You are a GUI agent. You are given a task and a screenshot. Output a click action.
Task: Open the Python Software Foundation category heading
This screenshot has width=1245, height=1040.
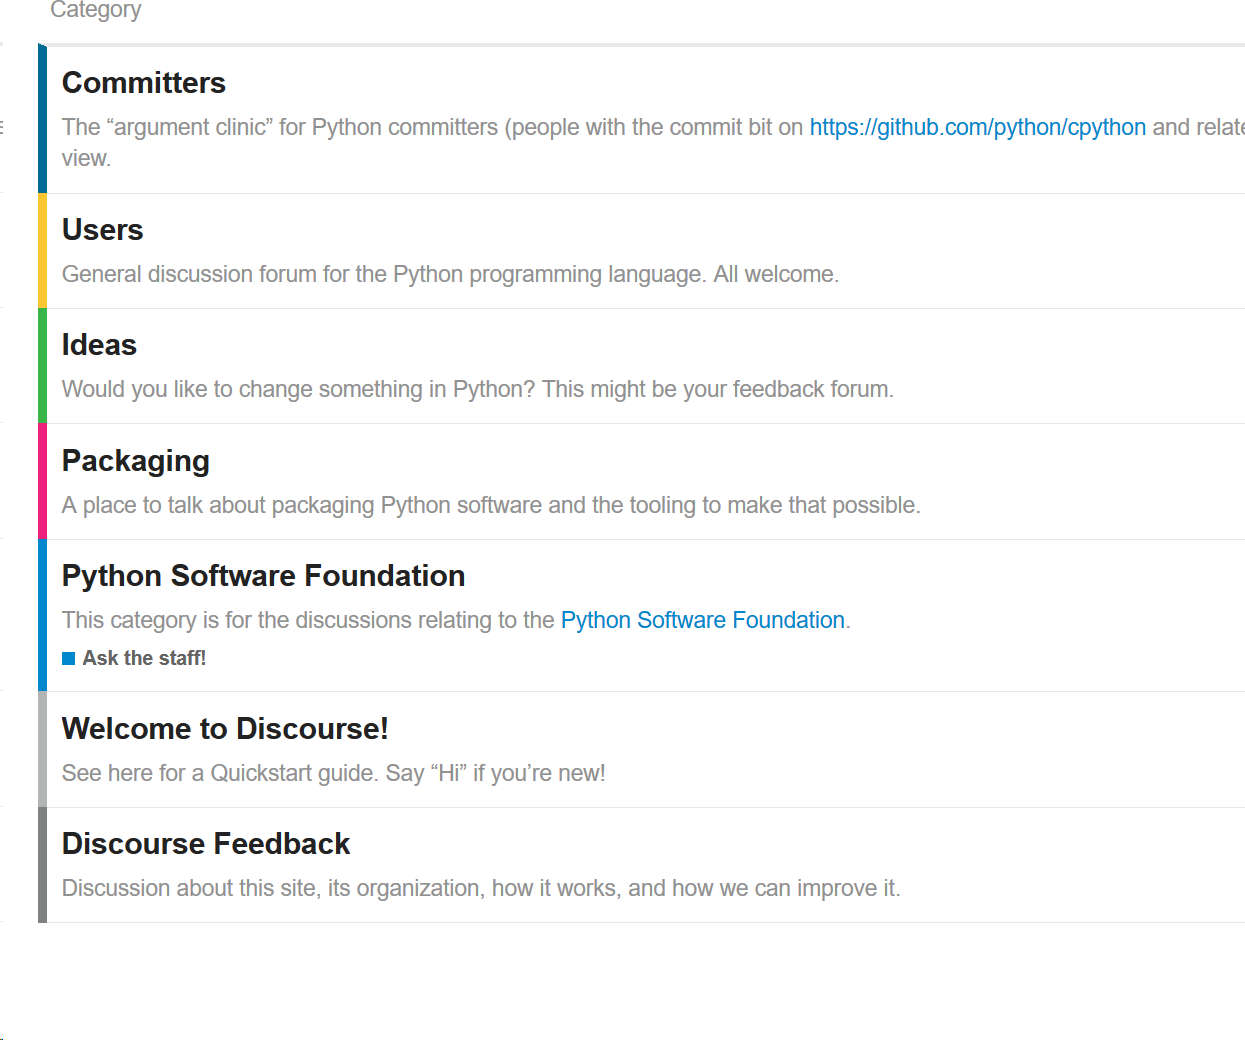263,576
